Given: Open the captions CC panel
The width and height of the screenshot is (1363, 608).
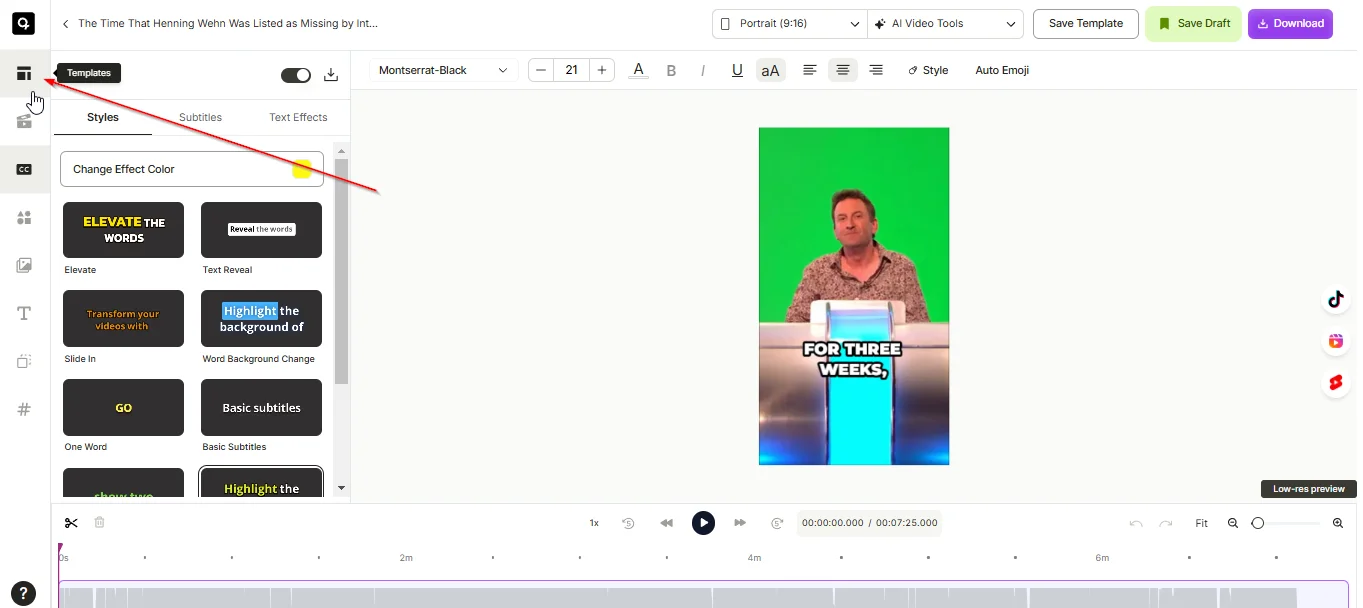Looking at the screenshot, I should 24,169.
